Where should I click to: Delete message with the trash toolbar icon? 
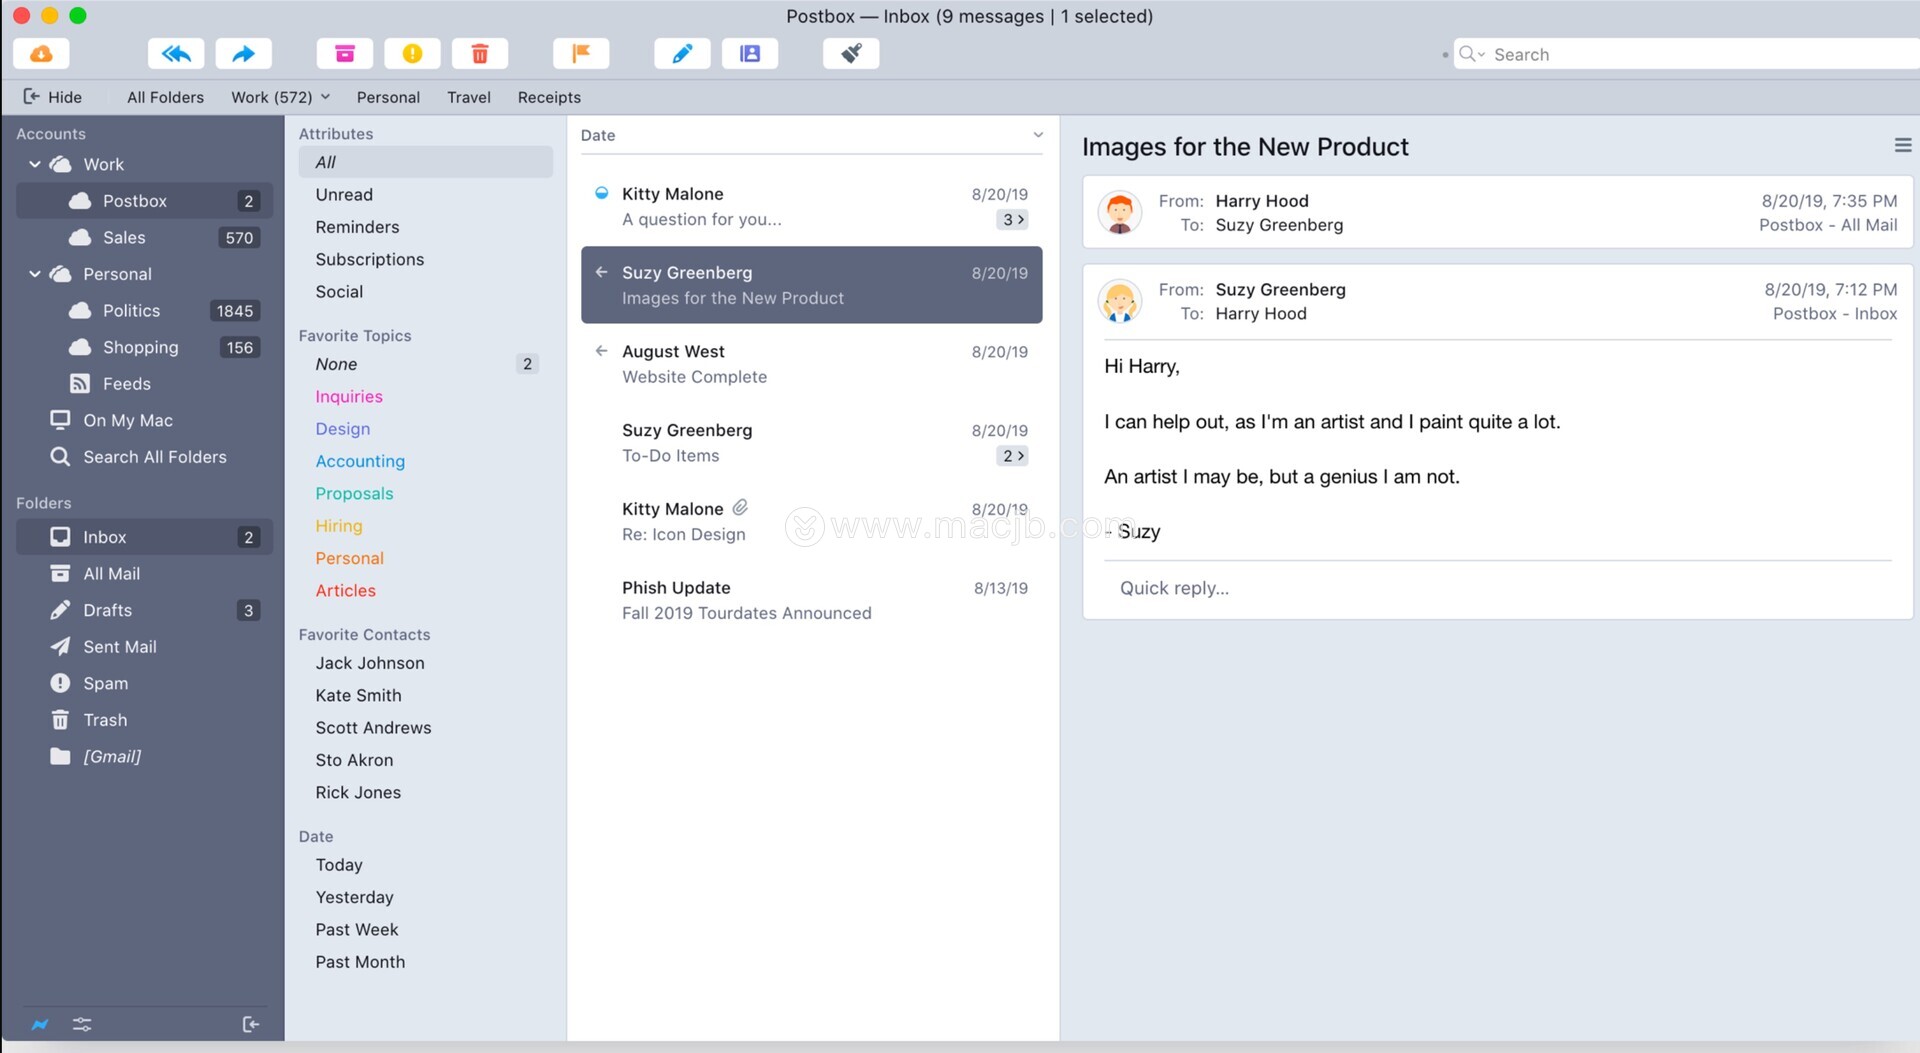pos(480,54)
